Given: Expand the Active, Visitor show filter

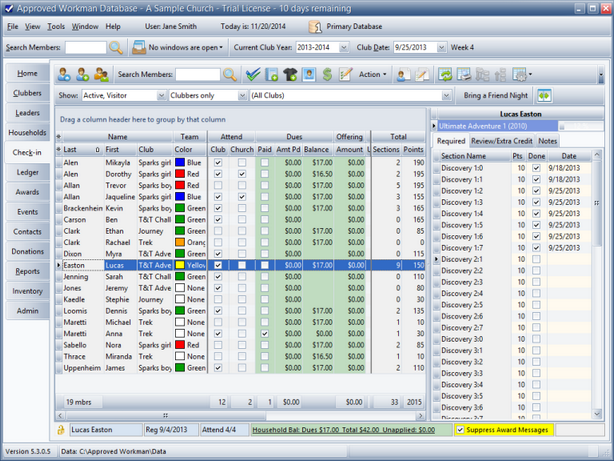Looking at the screenshot, I should (x=158, y=95).
